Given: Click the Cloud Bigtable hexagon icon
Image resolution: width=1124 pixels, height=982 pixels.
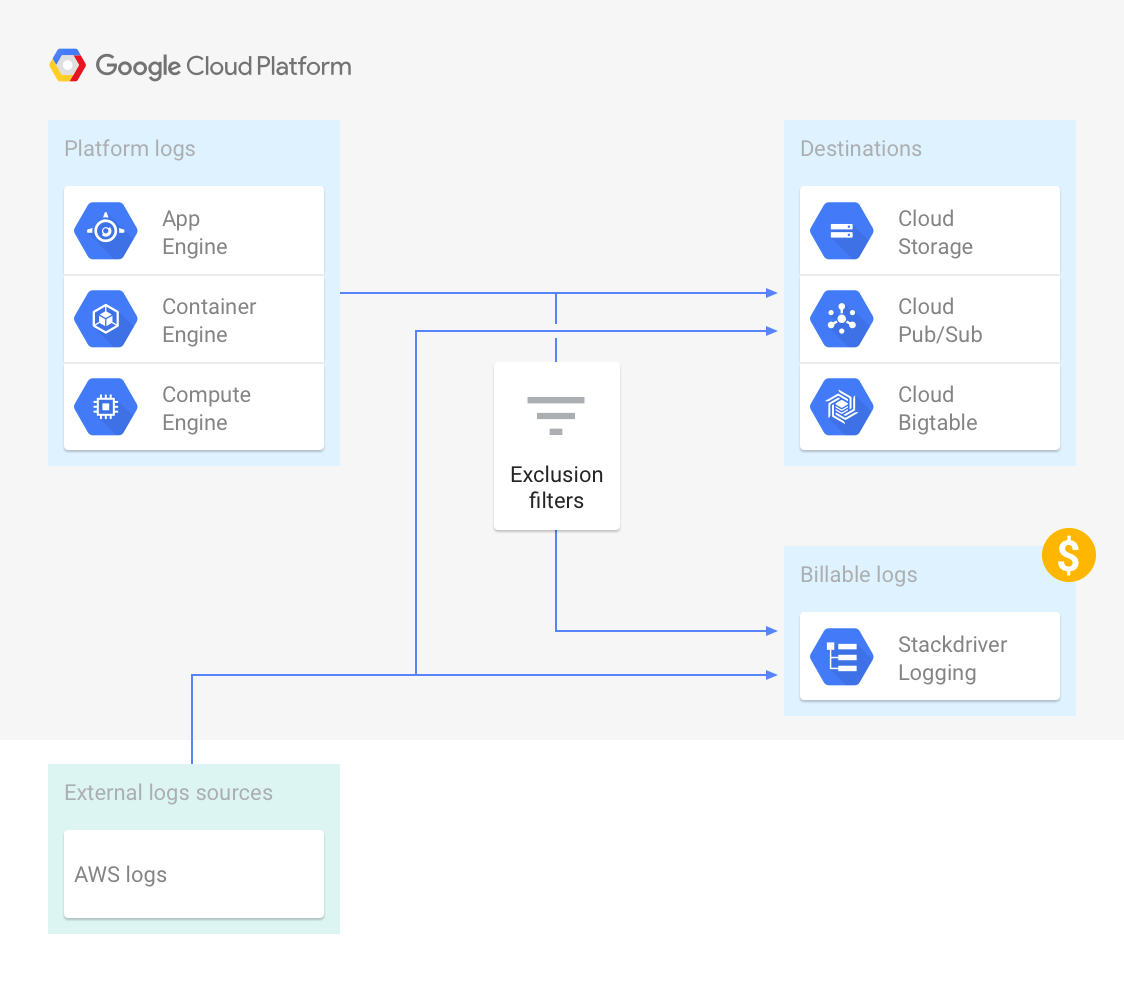Looking at the screenshot, I should [x=842, y=407].
